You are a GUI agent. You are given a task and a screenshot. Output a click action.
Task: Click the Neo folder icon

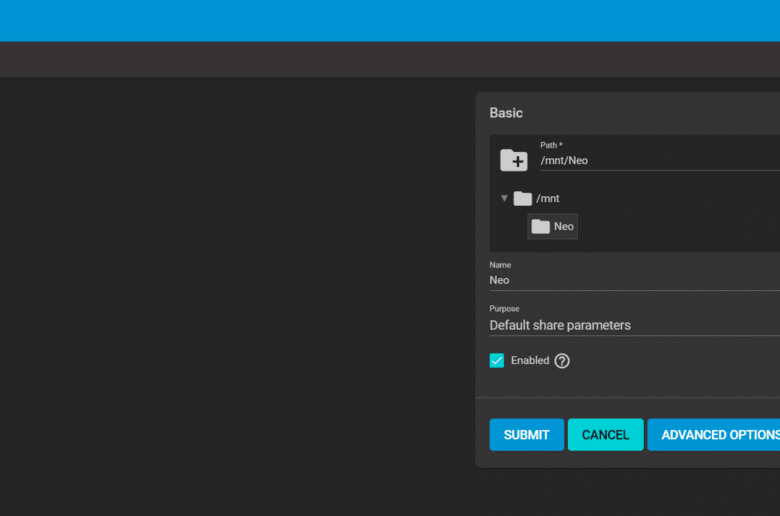tap(540, 226)
